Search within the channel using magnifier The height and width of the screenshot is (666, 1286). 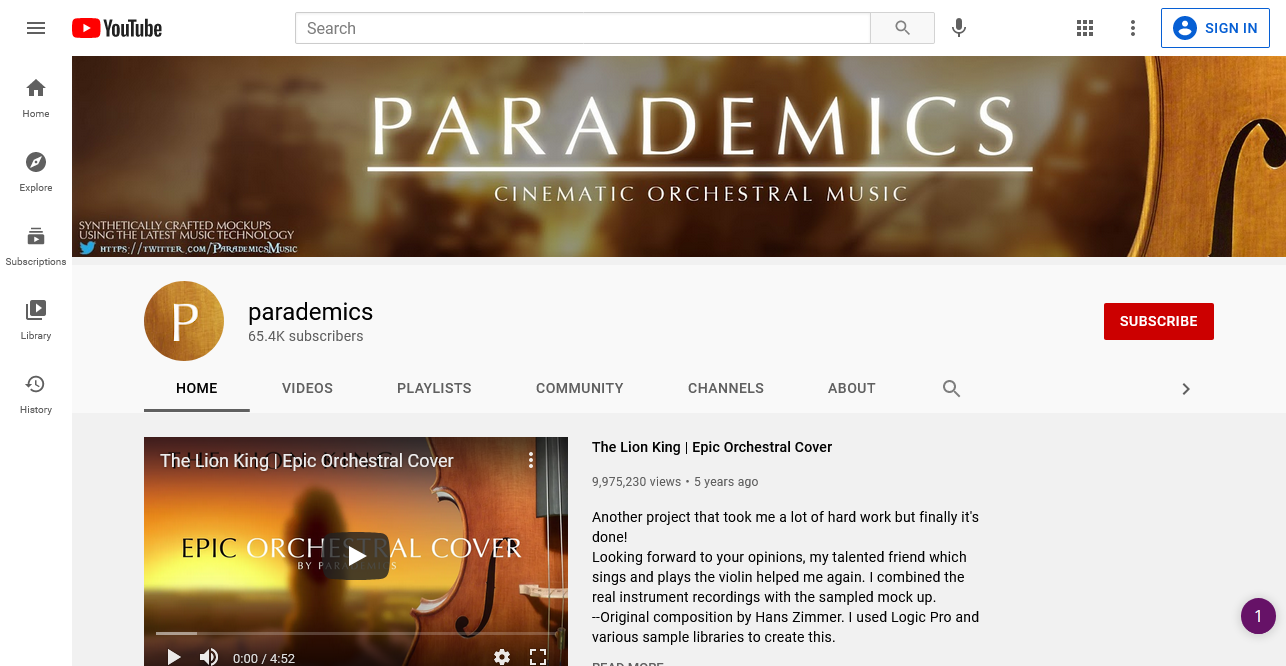[951, 388]
